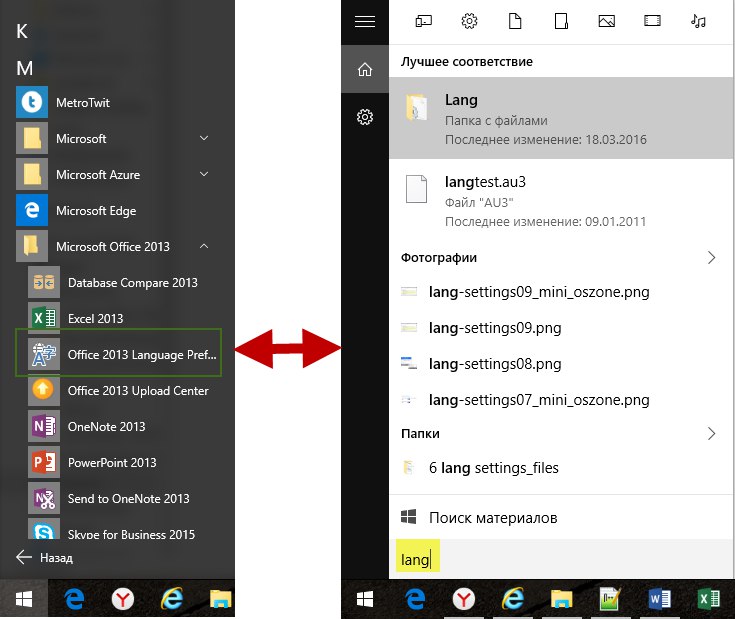Open lang-settings08.png result
This screenshot has width=735, height=619.
click(561, 364)
